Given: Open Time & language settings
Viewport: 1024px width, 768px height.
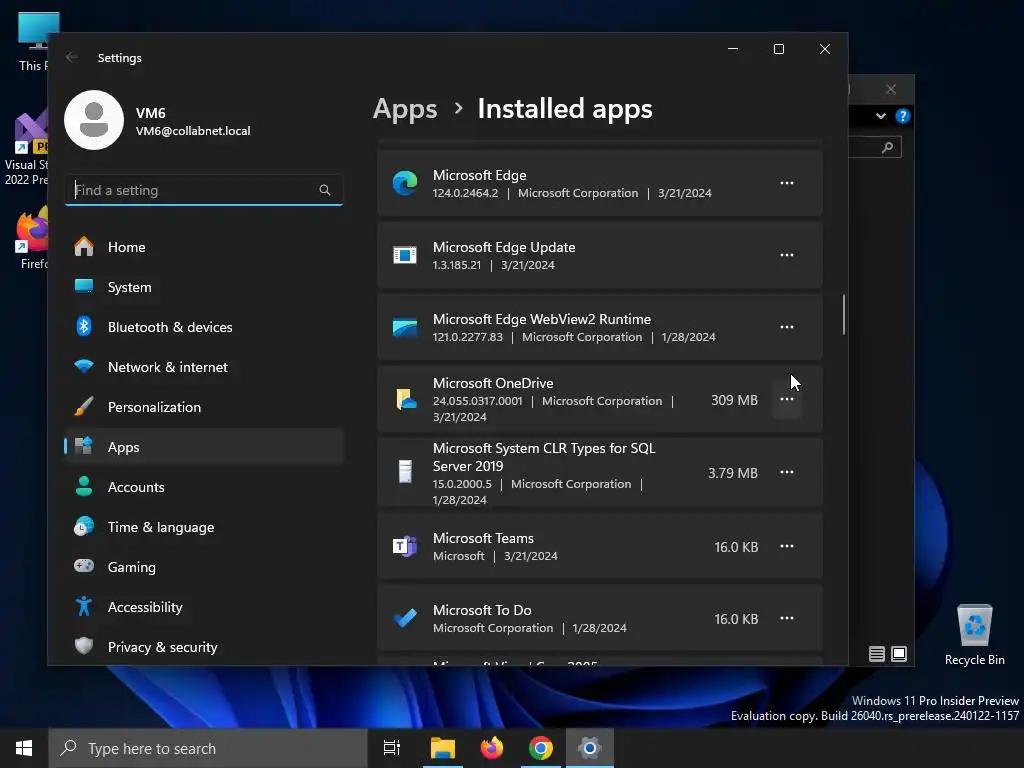Looking at the screenshot, I should point(204,527).
